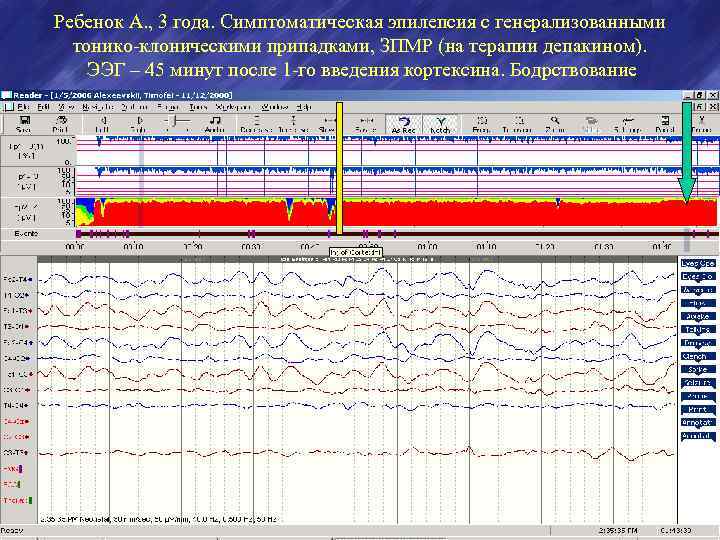Click the Clench event button
Viewport: 720px width, 540px height.
(x=698, y=356)
